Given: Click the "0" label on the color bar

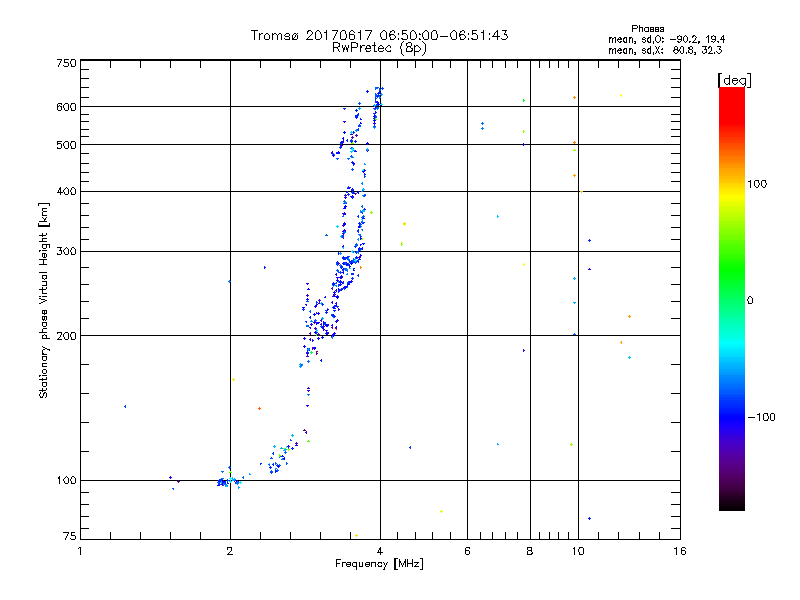Looking at the screenshot, I should [750, 300].
